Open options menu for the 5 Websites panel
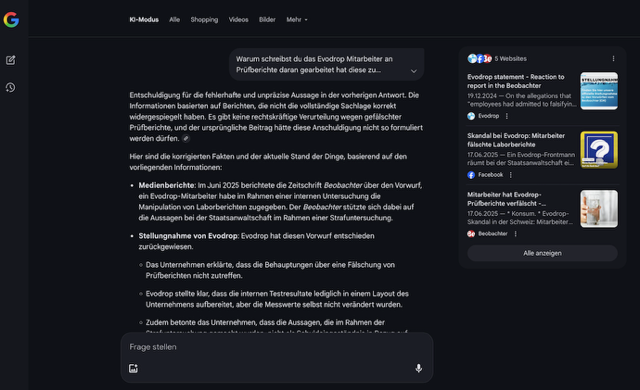 [x=613, y=59]
